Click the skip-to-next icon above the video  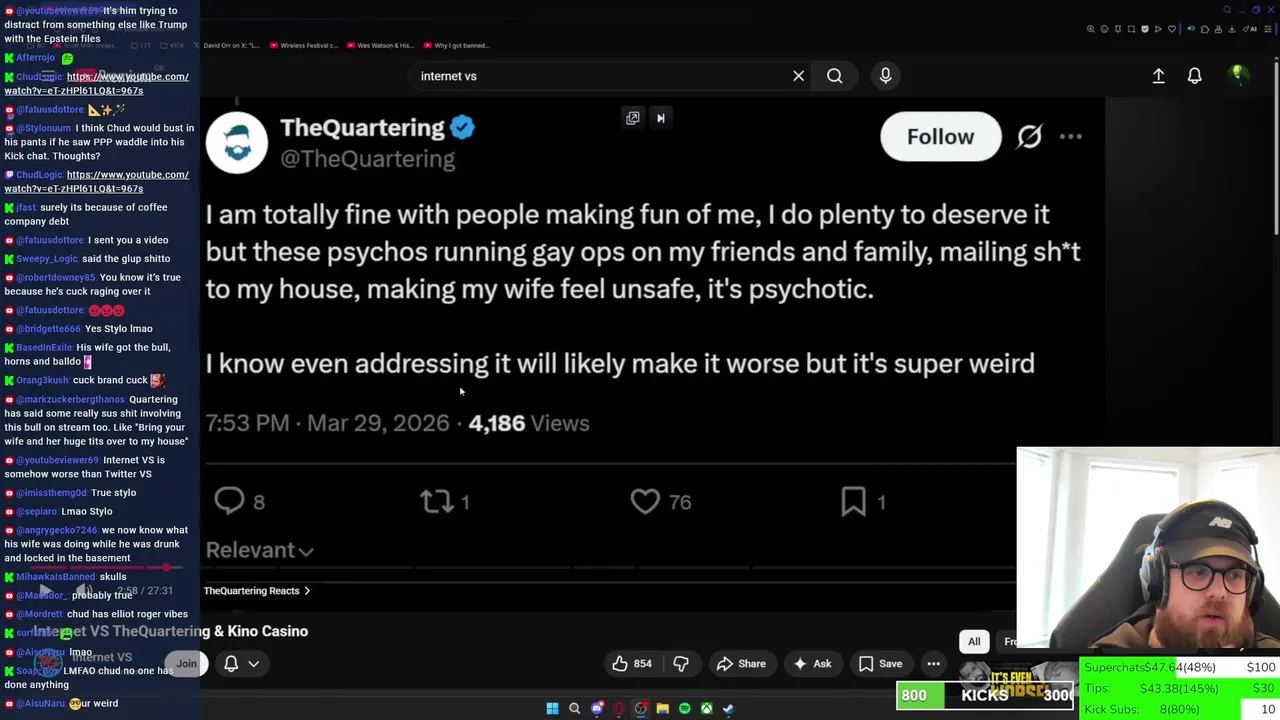tap(660, 118)
